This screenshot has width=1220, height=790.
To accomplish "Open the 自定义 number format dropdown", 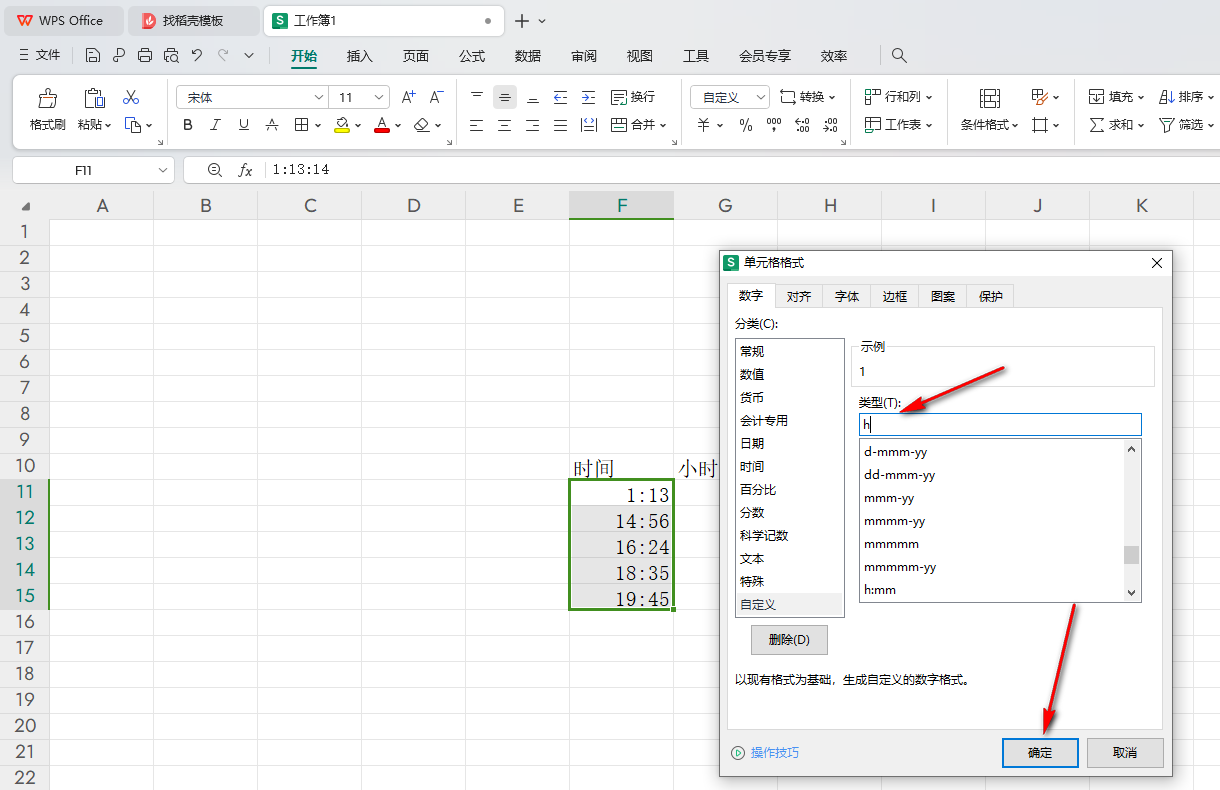I will click(761, 97).
